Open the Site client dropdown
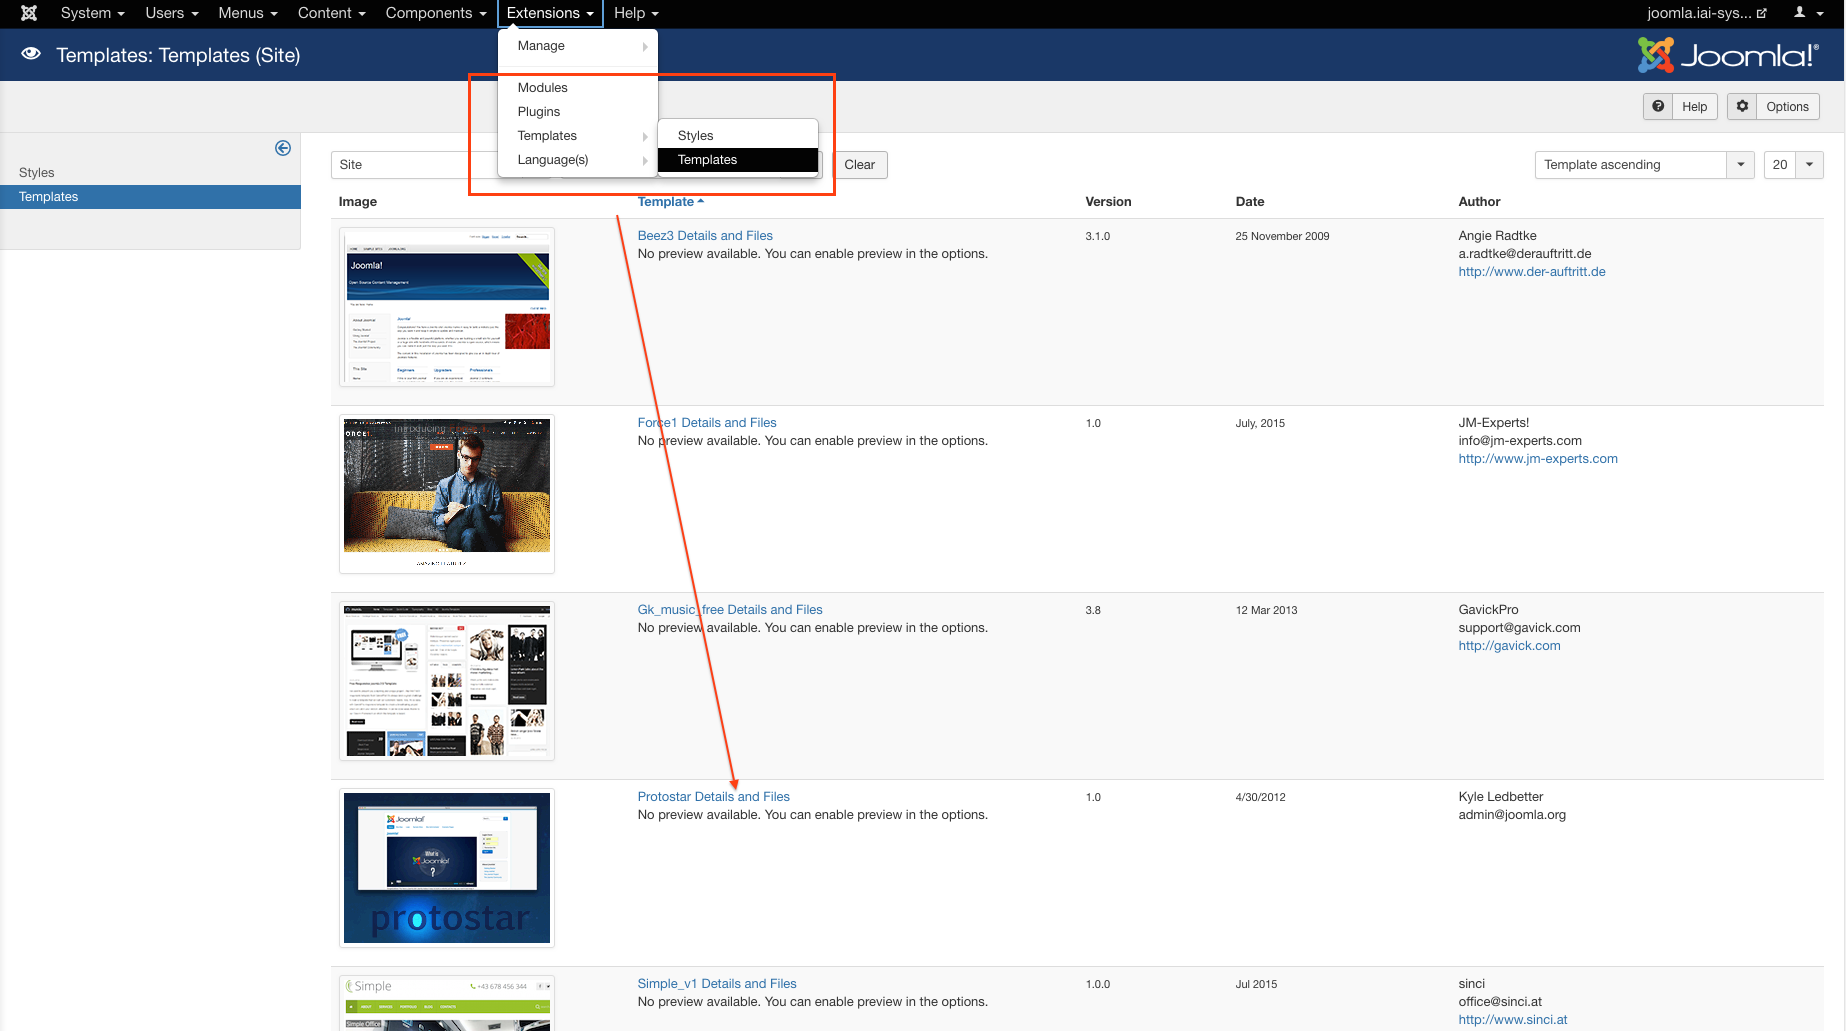Image resolution: width=1846 pixels, height=1031 pixels. [x=414, y=165]
